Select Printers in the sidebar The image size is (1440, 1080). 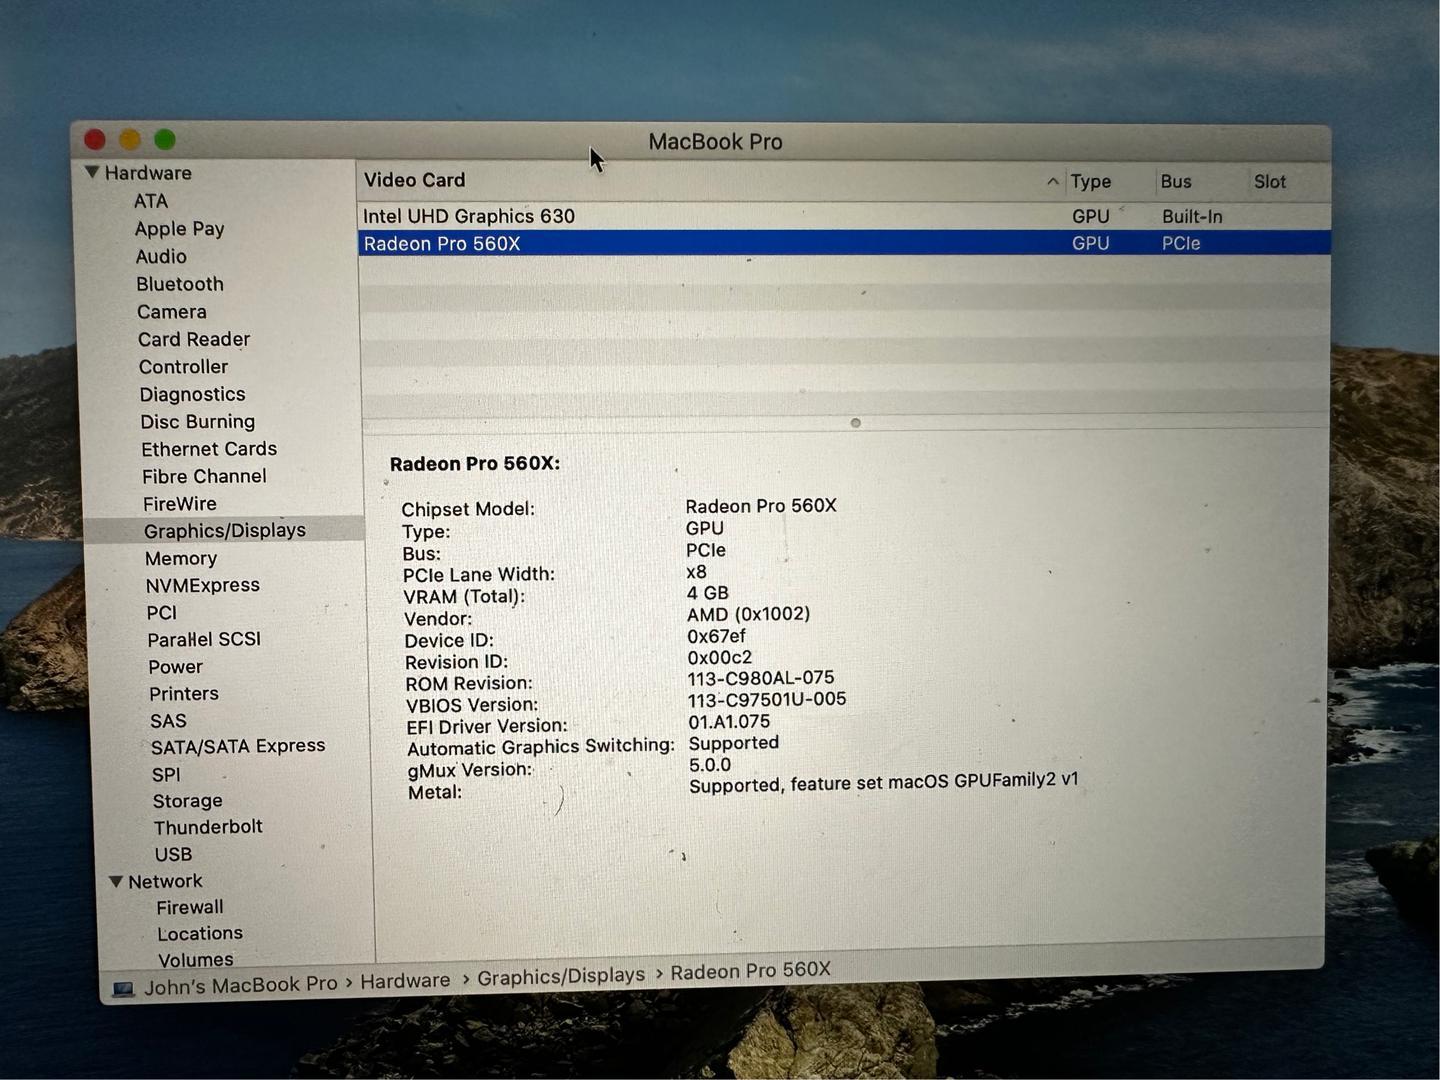pyautogui.click(x=184, y=694)
